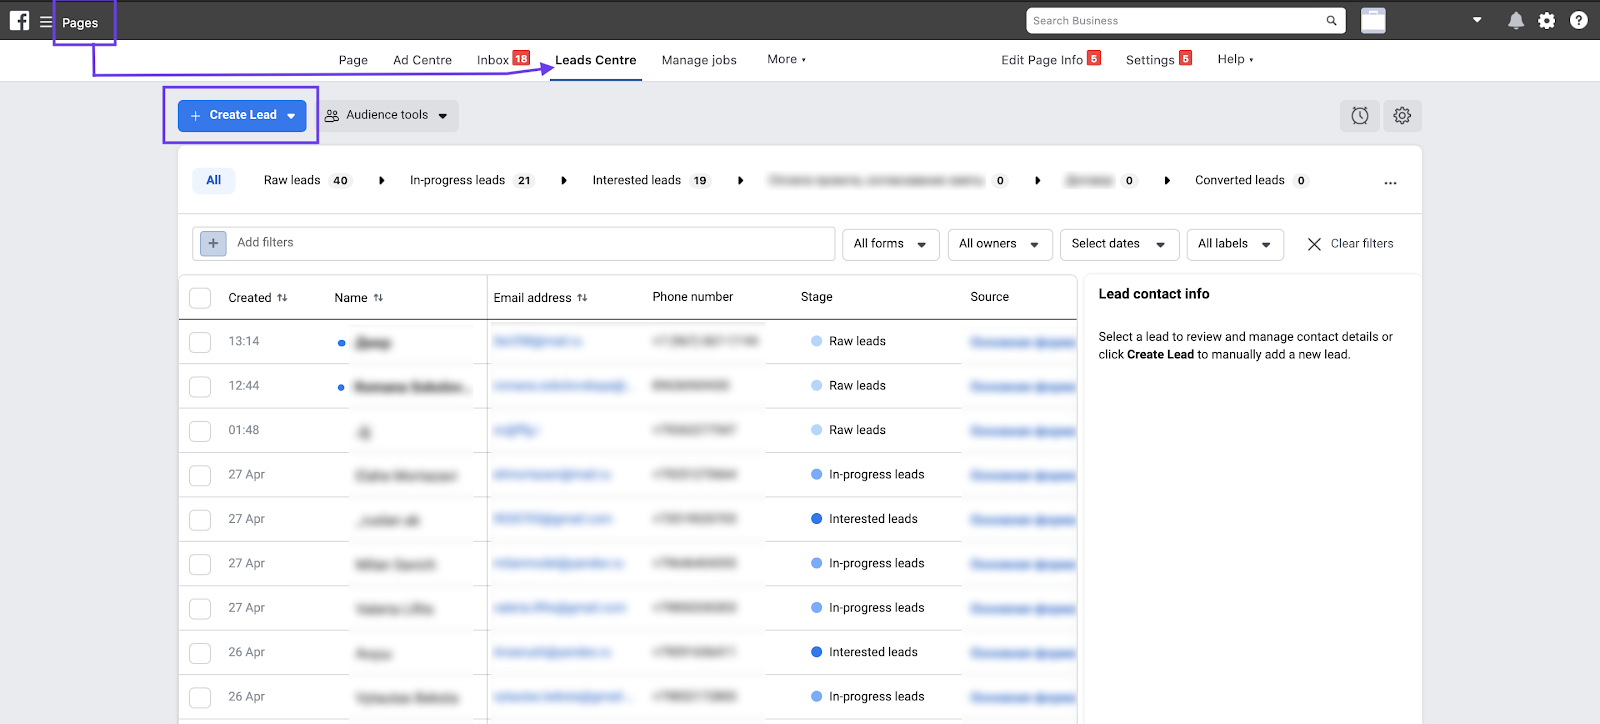Open the All forms dropdown
1600x724 pixels.
pyautogui.click(x=891, y=244)
